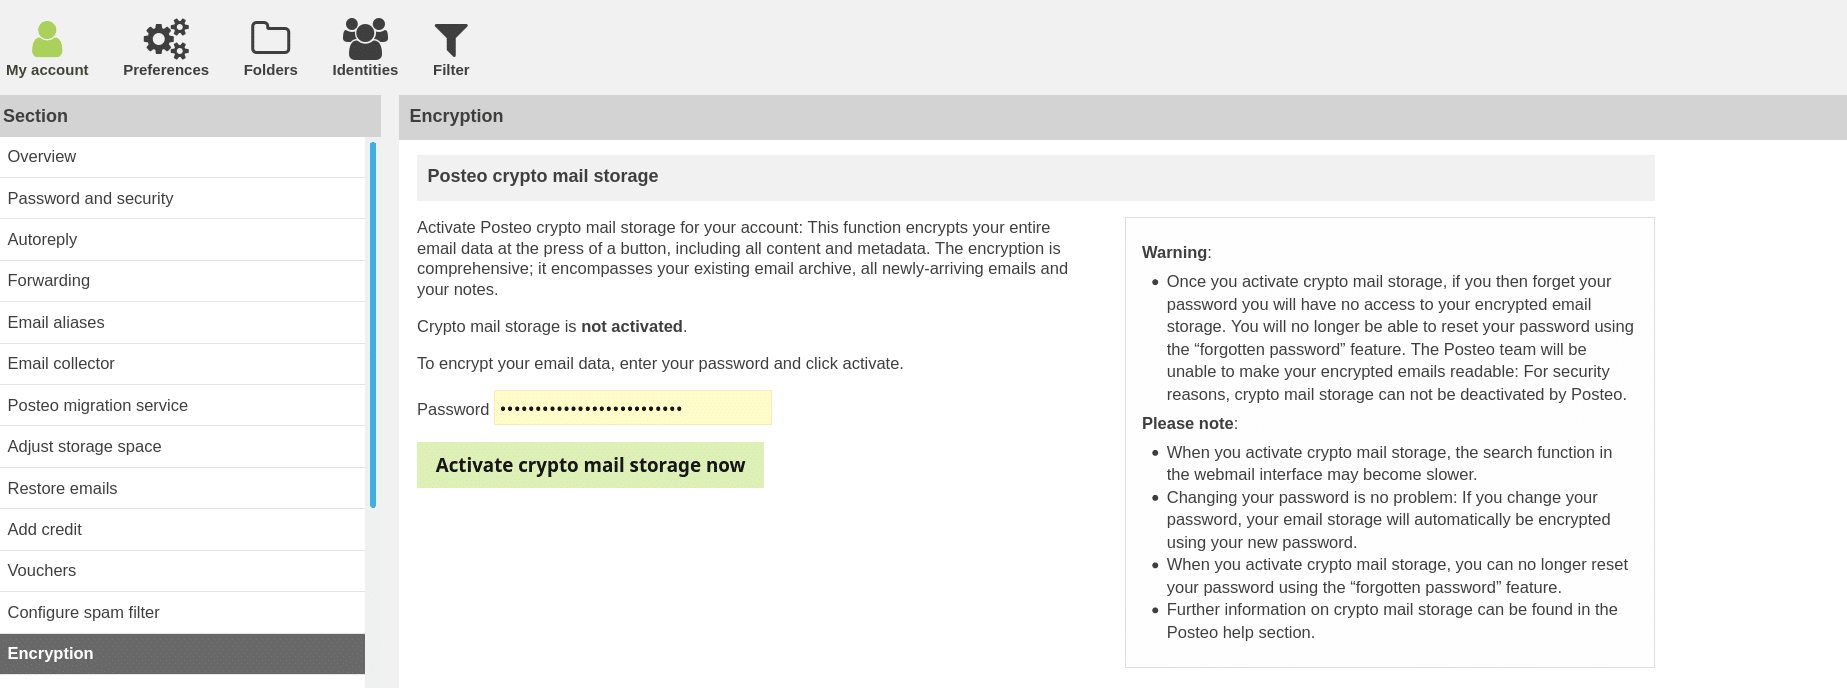Open the My account icon
Screen dimensions: 1847x688
click(x=47, y=40)
